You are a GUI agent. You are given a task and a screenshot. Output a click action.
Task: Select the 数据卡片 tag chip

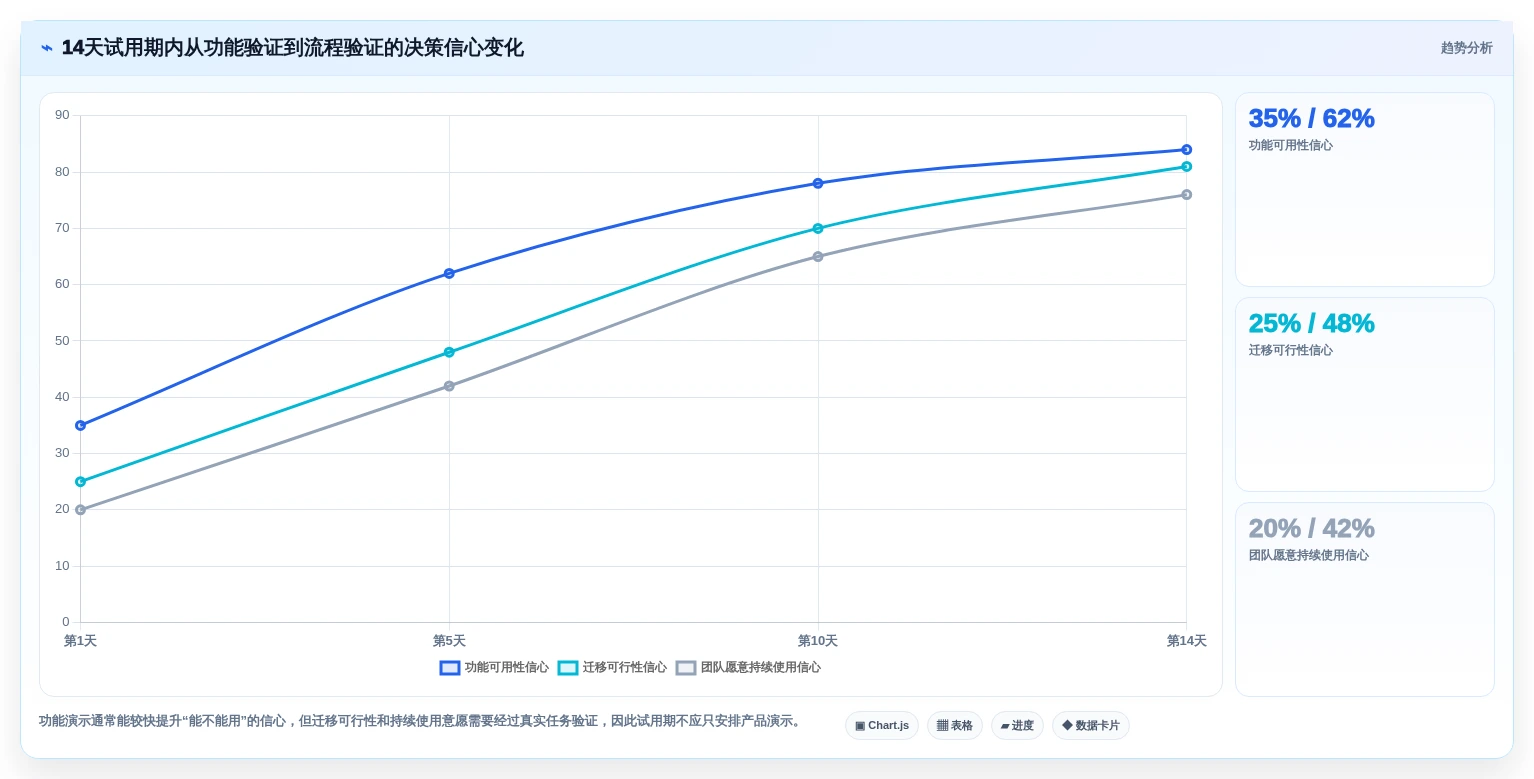(x=1091, y=726)
